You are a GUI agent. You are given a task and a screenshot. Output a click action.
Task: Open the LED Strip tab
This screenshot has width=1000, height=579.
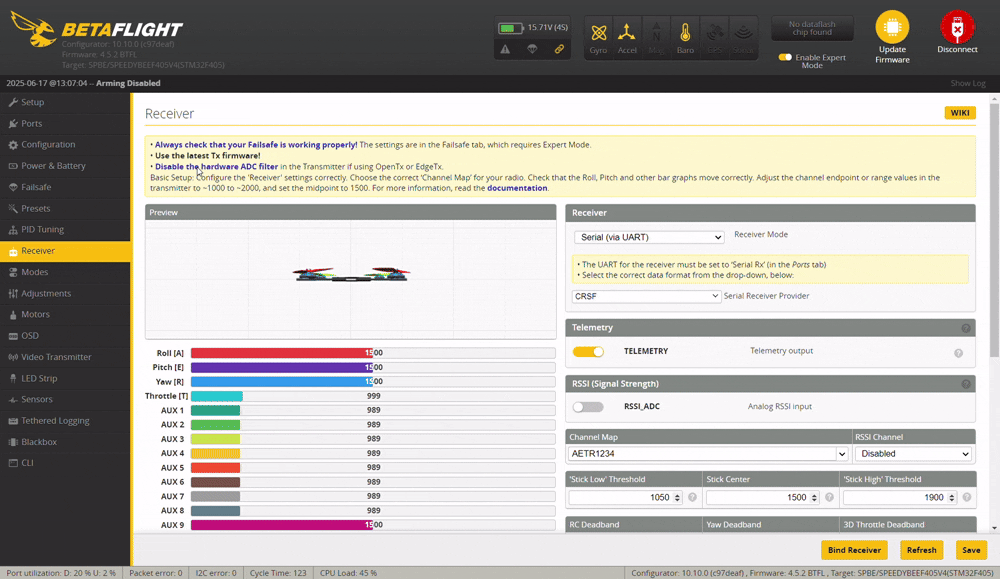coord(65,378)
